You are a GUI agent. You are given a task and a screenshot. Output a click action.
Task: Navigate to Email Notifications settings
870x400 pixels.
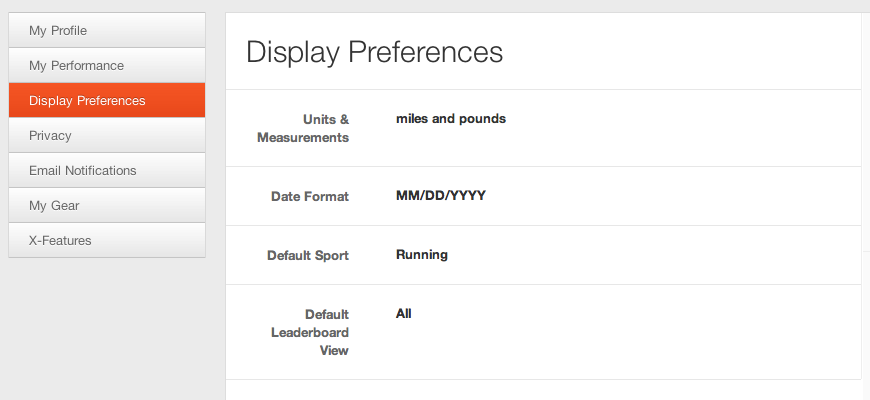pyautogui.click(x=107, y=170)
